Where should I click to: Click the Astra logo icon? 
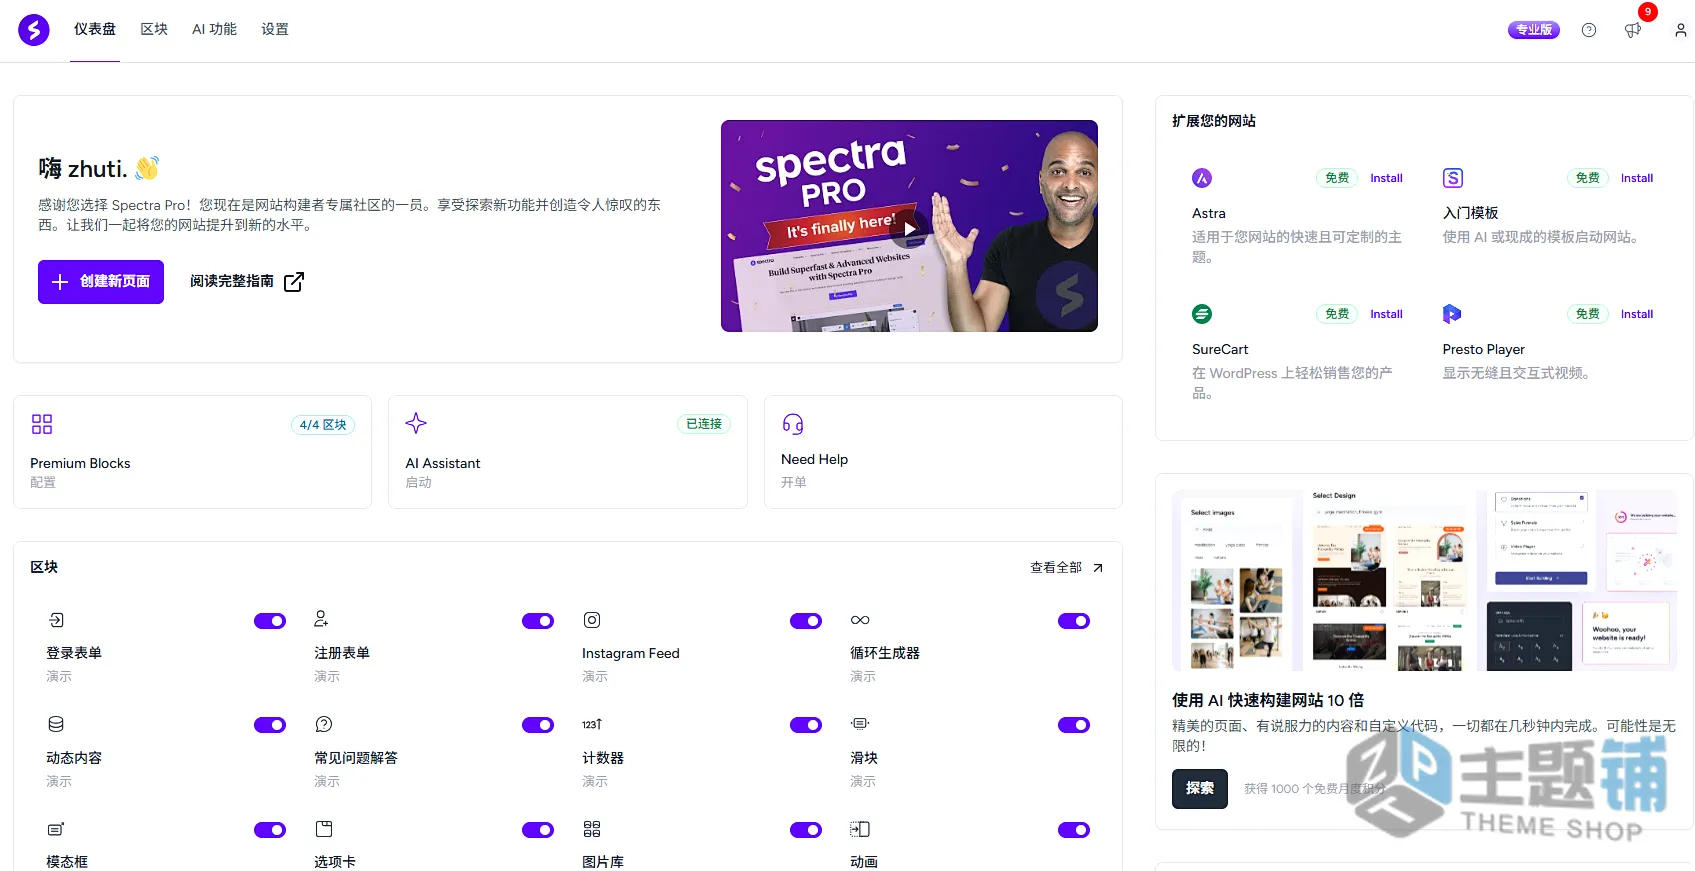(1202, 178)
